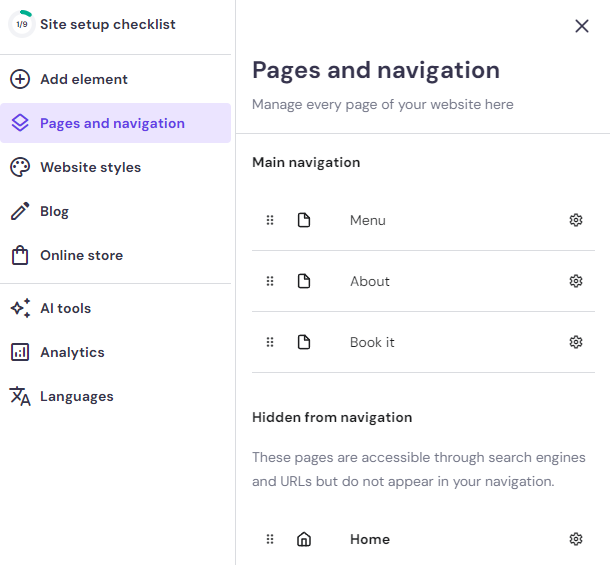610x565 pixels.
Task: Select Pages and navigation in sidebar
Action: (112, 123)
